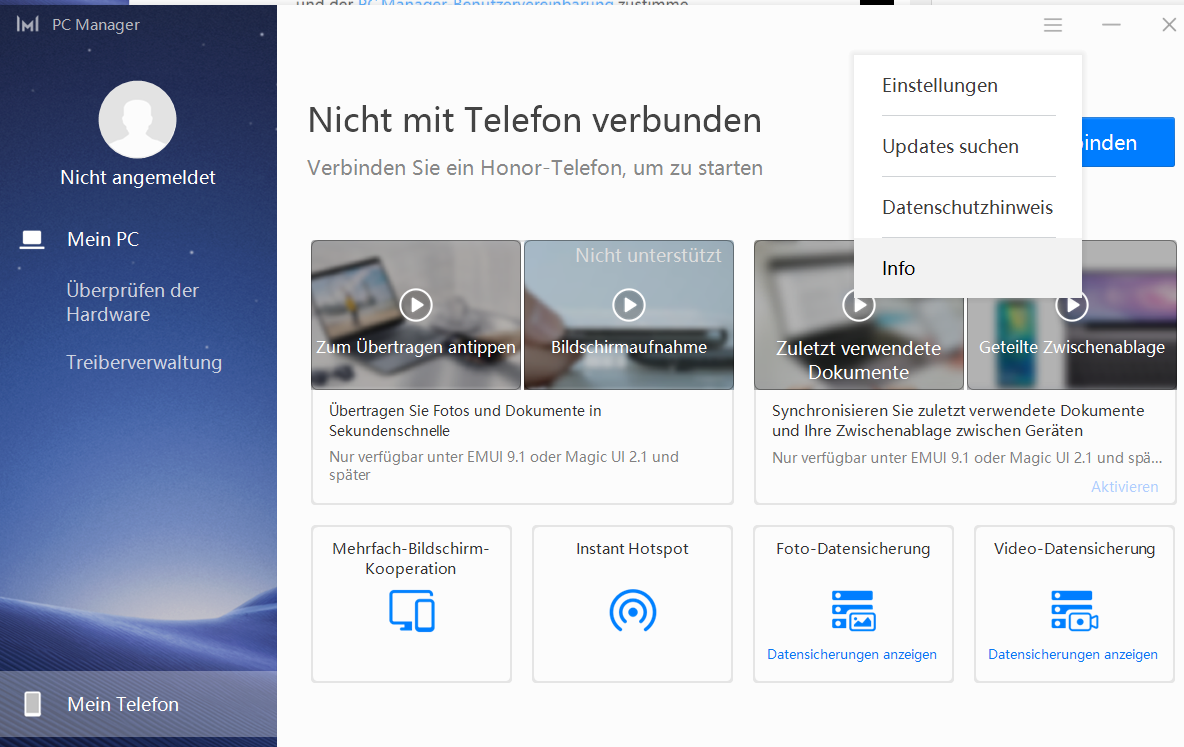Select Einstellungen from the menu
Image resolution: width=1184 pixels, height=747 pixels.
(968, 85)
